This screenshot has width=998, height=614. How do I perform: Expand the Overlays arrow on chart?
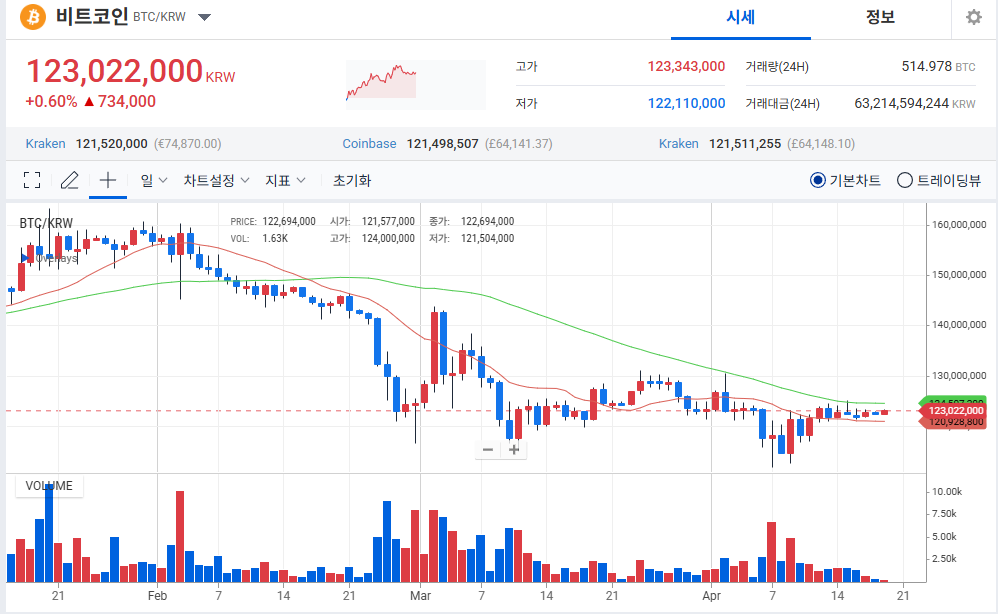pos(24,258)
